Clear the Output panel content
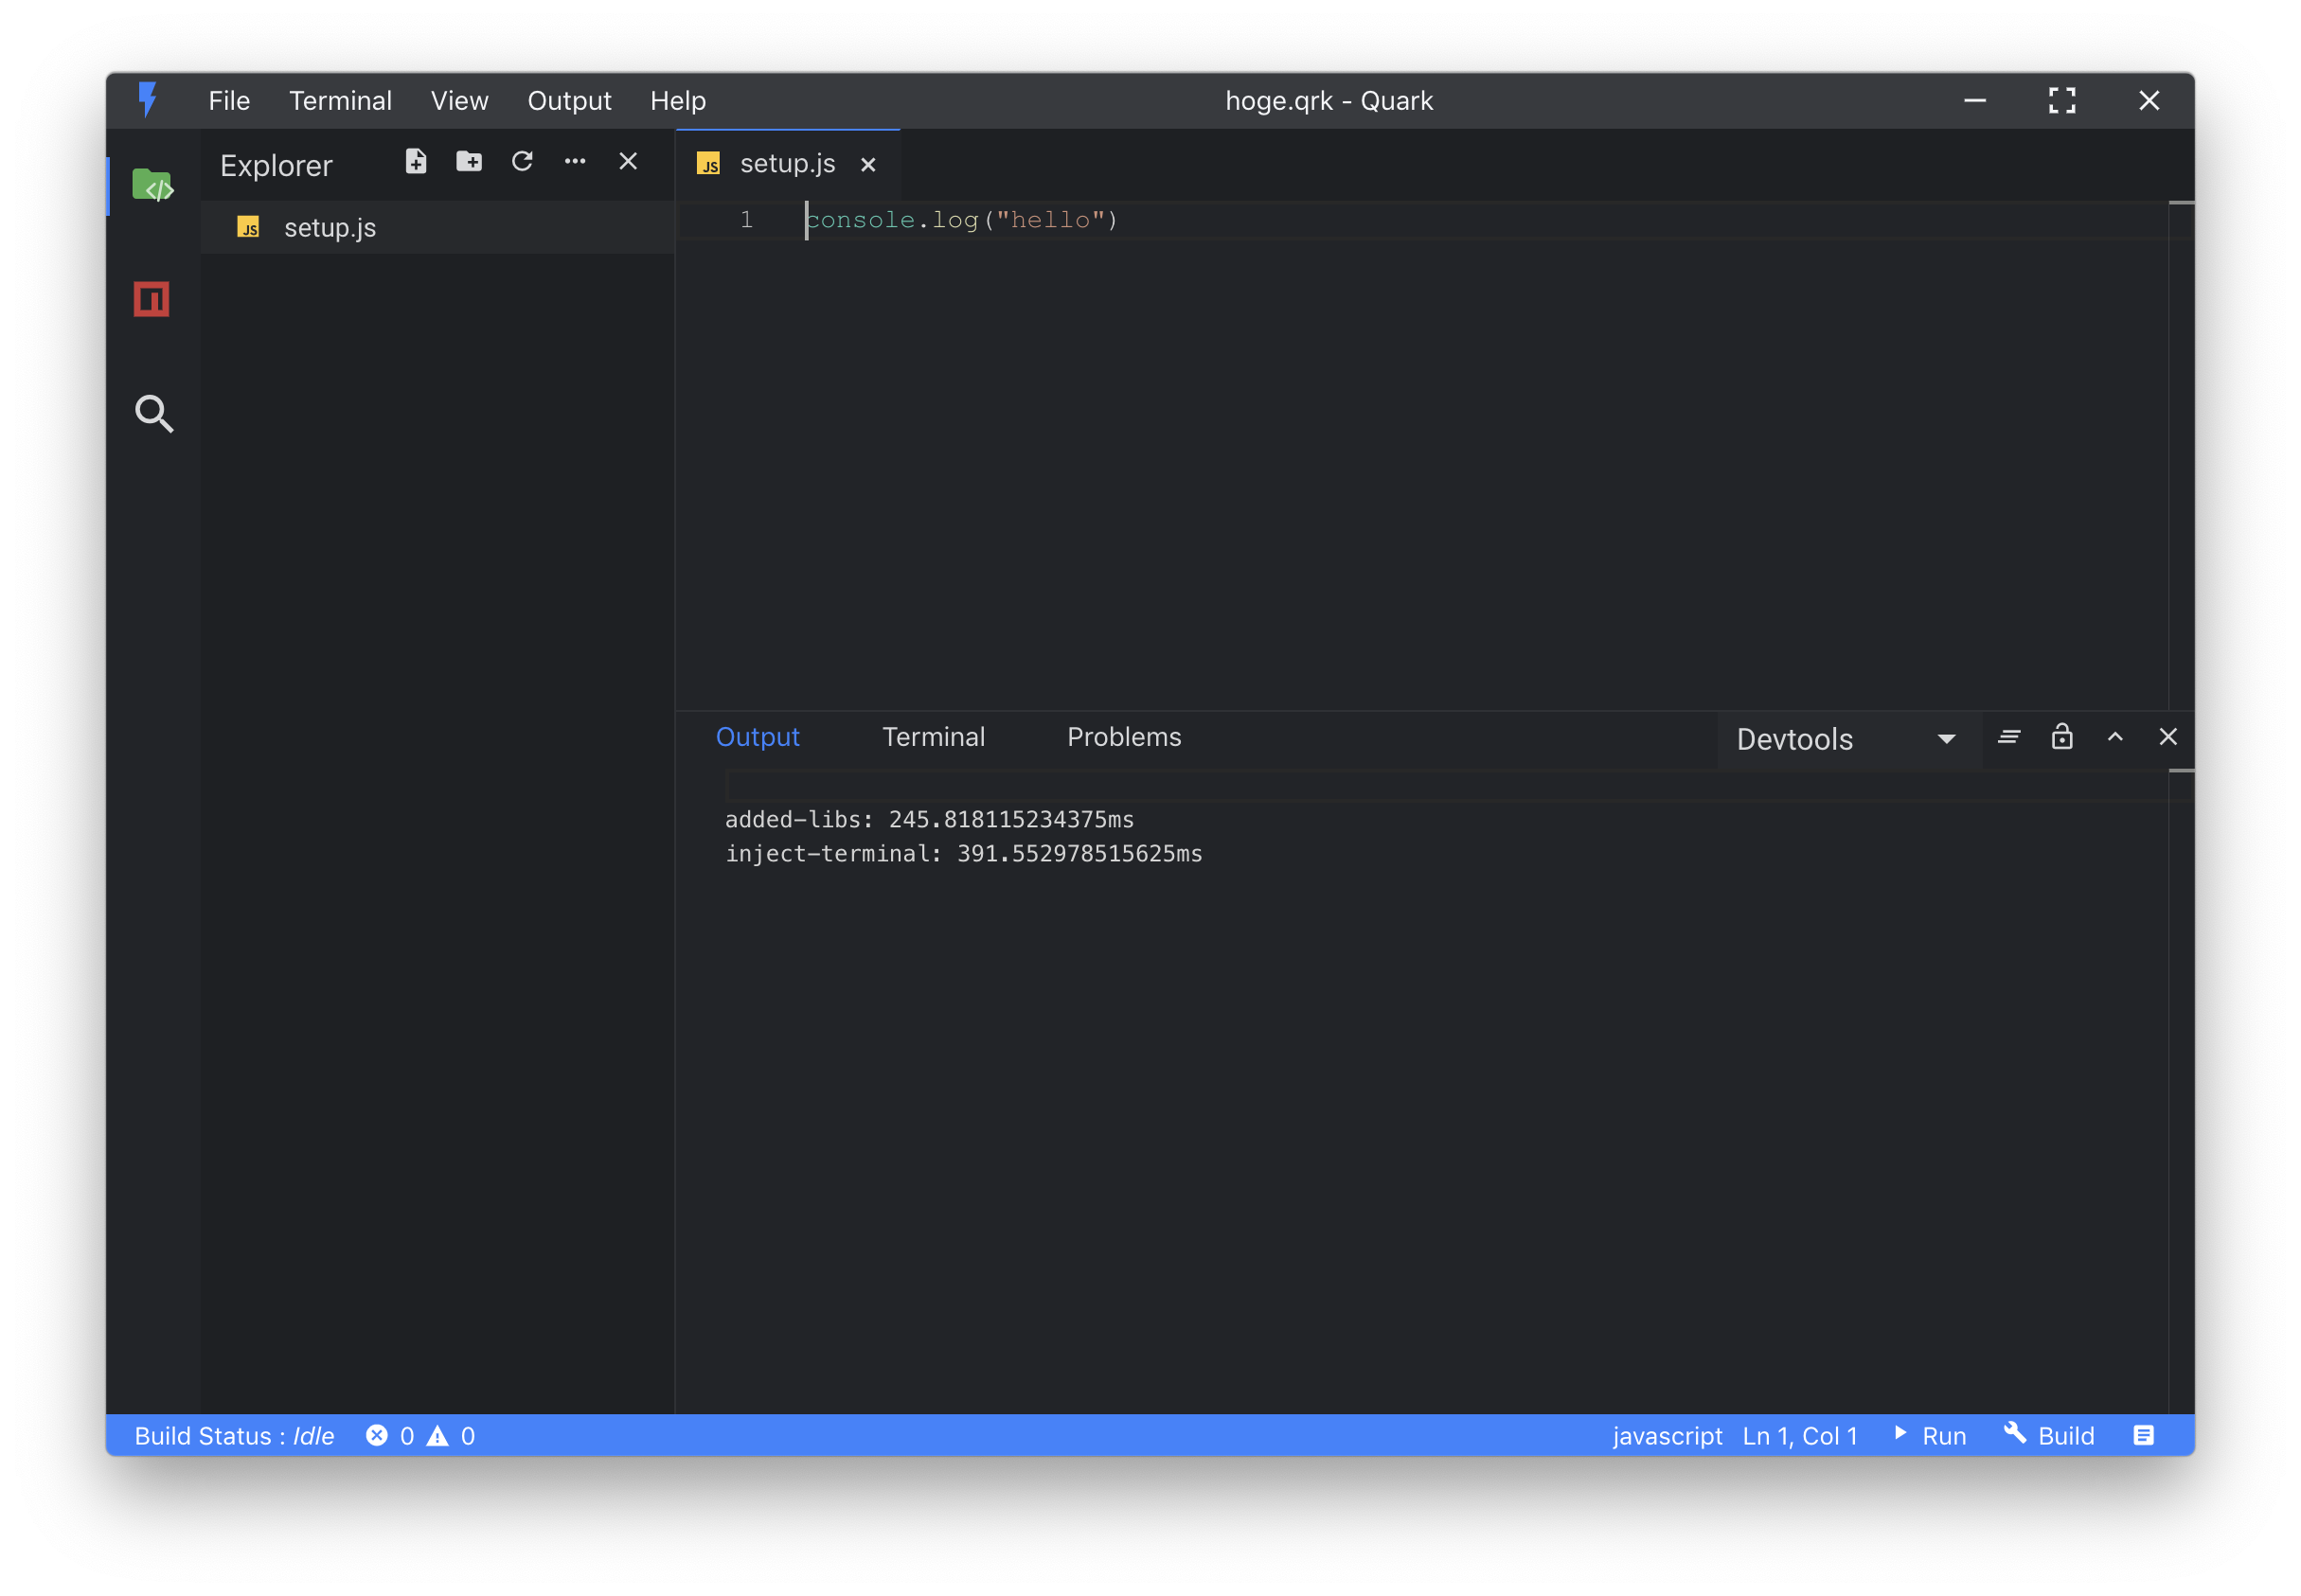This screenshot has width=2301, height=1596. click(2008, 737)
